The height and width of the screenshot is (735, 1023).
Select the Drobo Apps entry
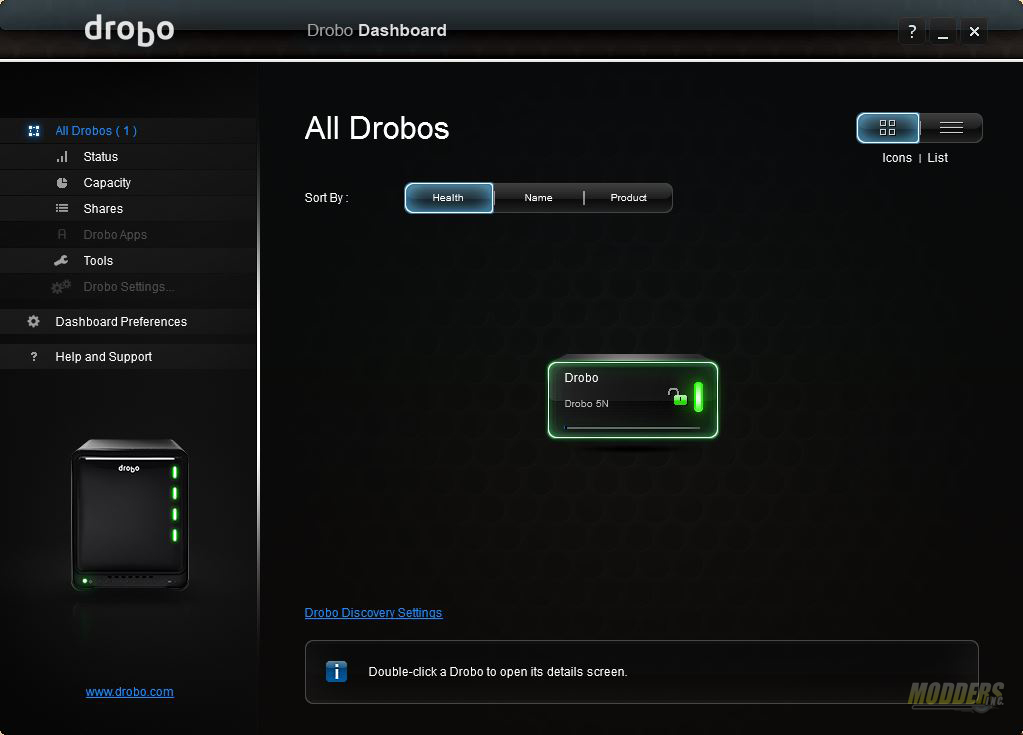[129, 235]
